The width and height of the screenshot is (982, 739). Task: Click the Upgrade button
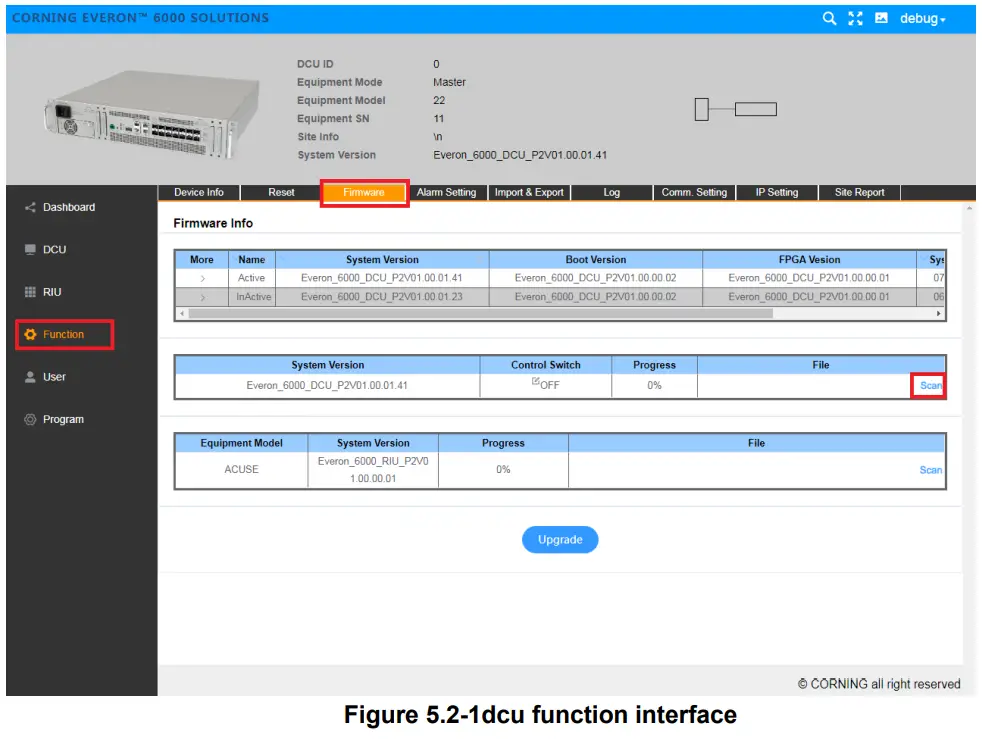(560, 540)
